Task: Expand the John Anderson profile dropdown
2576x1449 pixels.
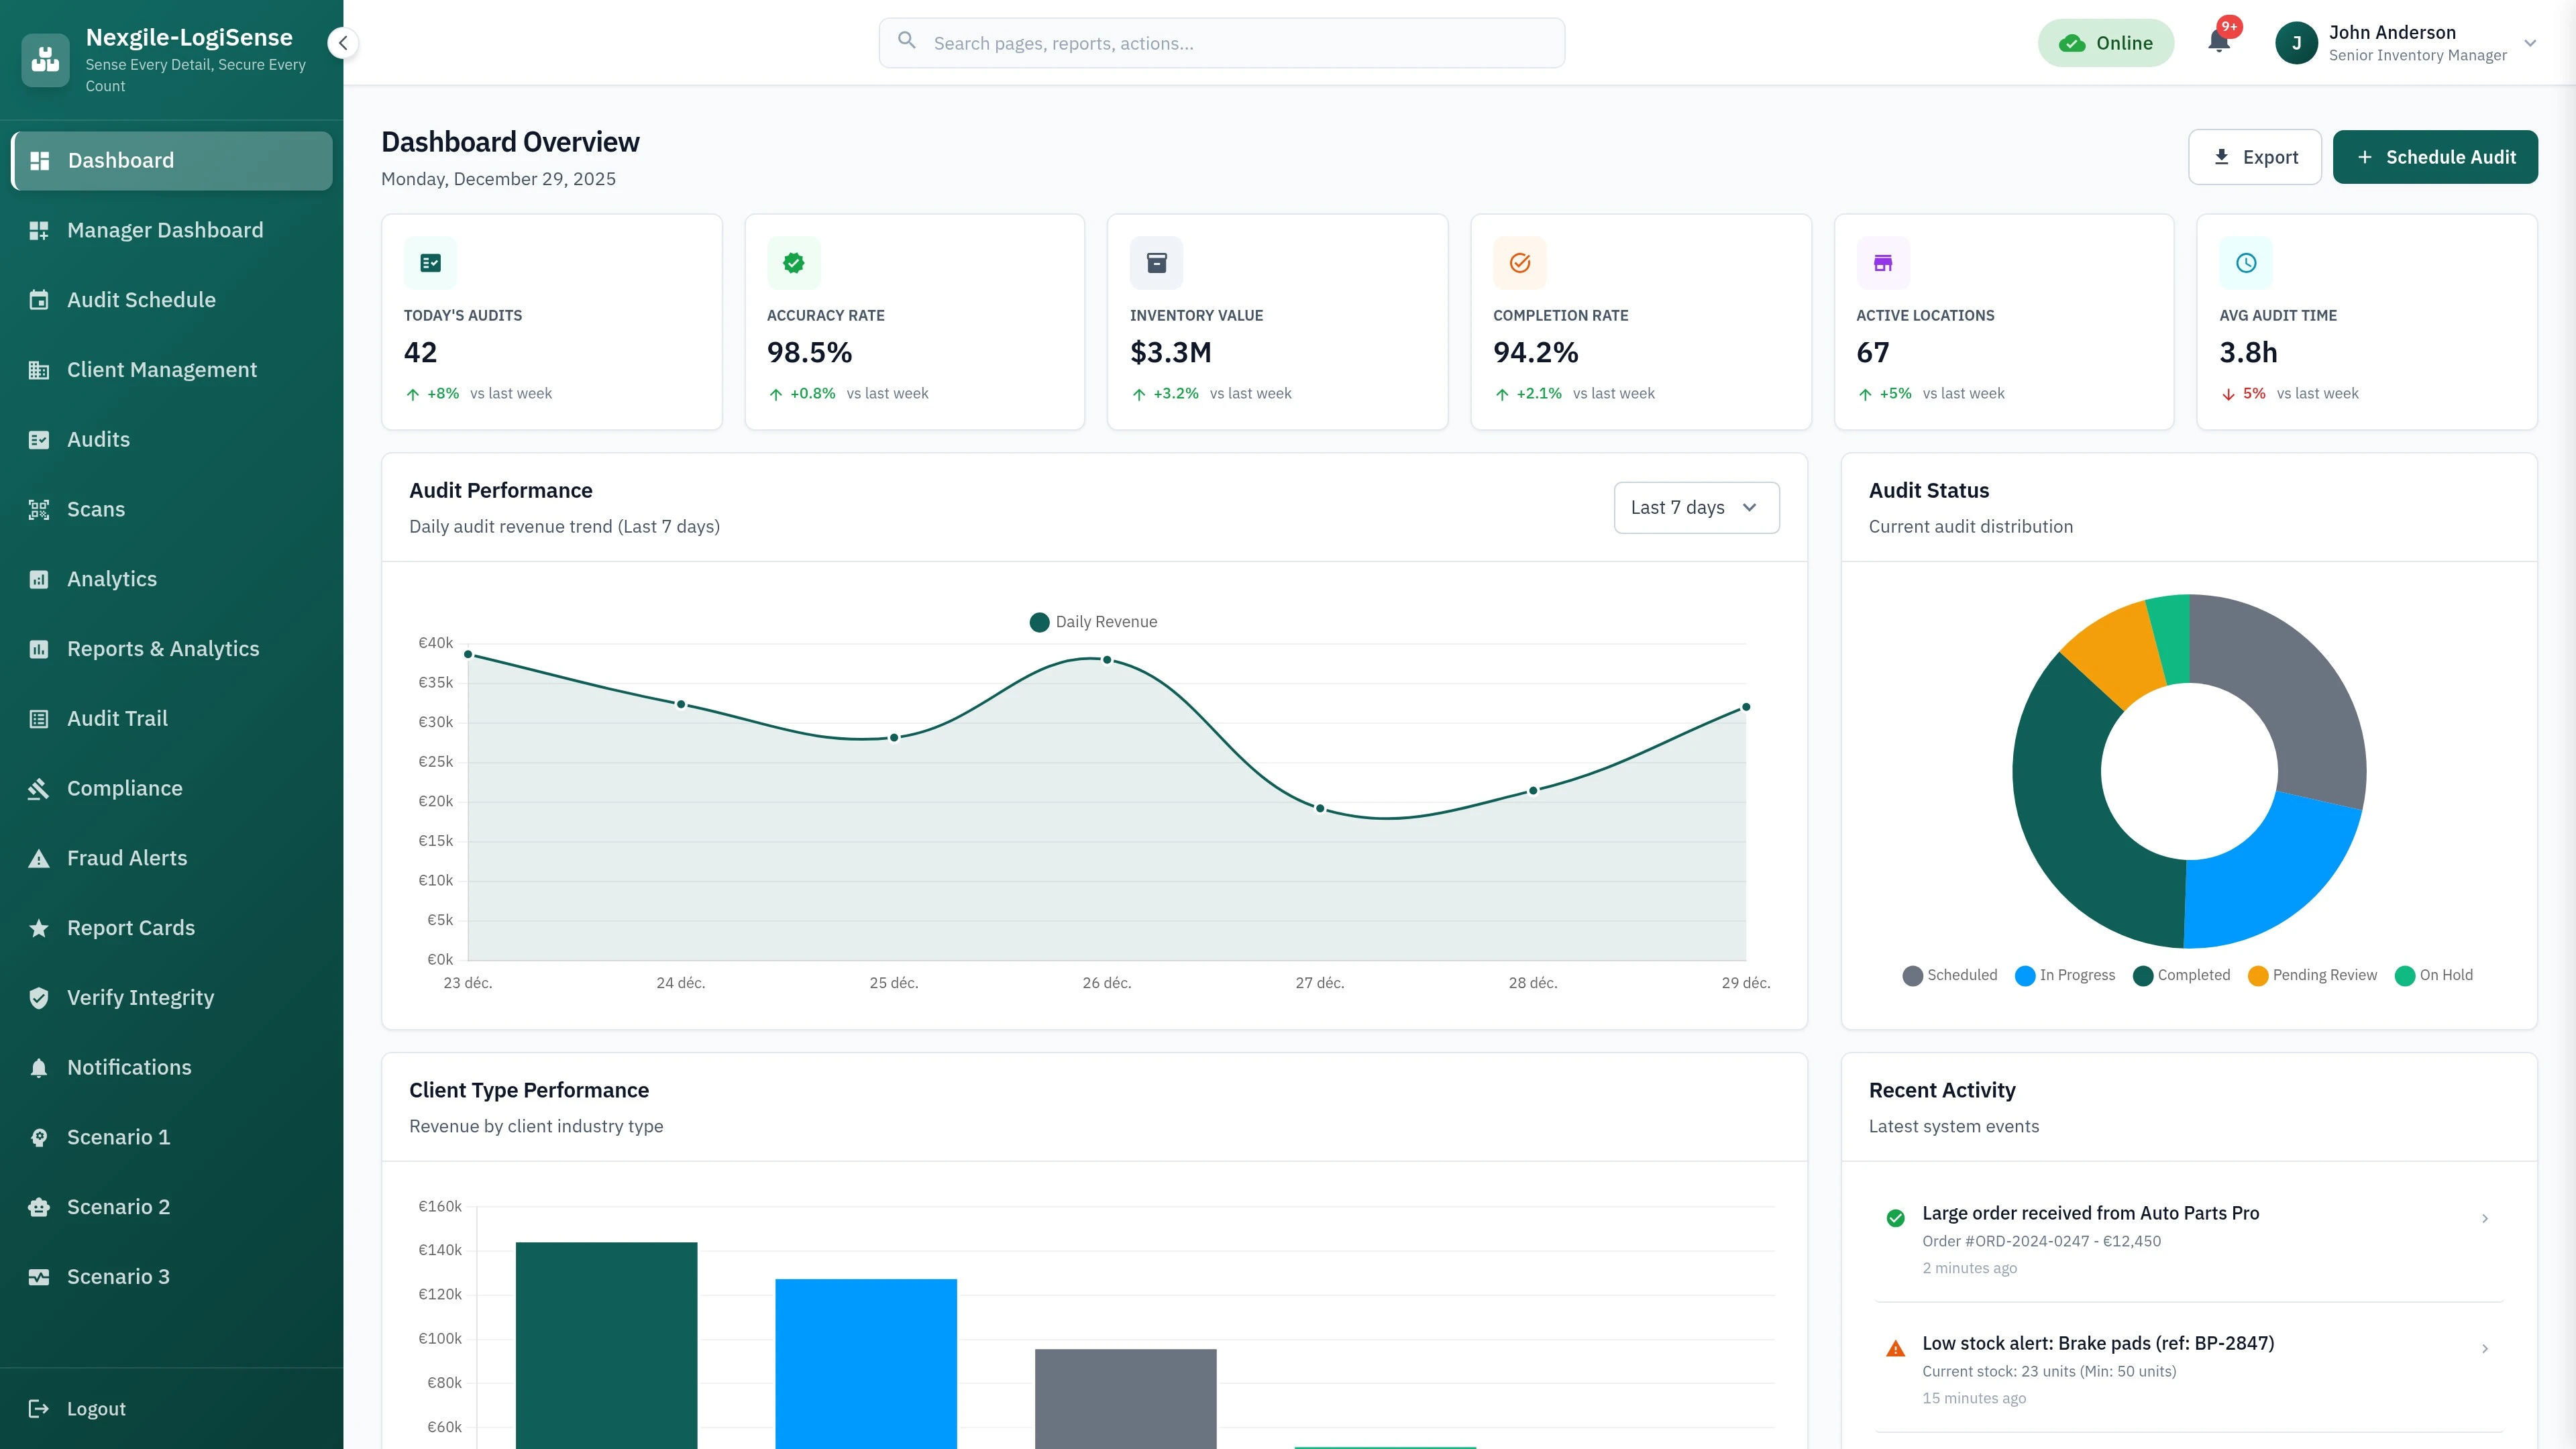Action: (2529, 43)
